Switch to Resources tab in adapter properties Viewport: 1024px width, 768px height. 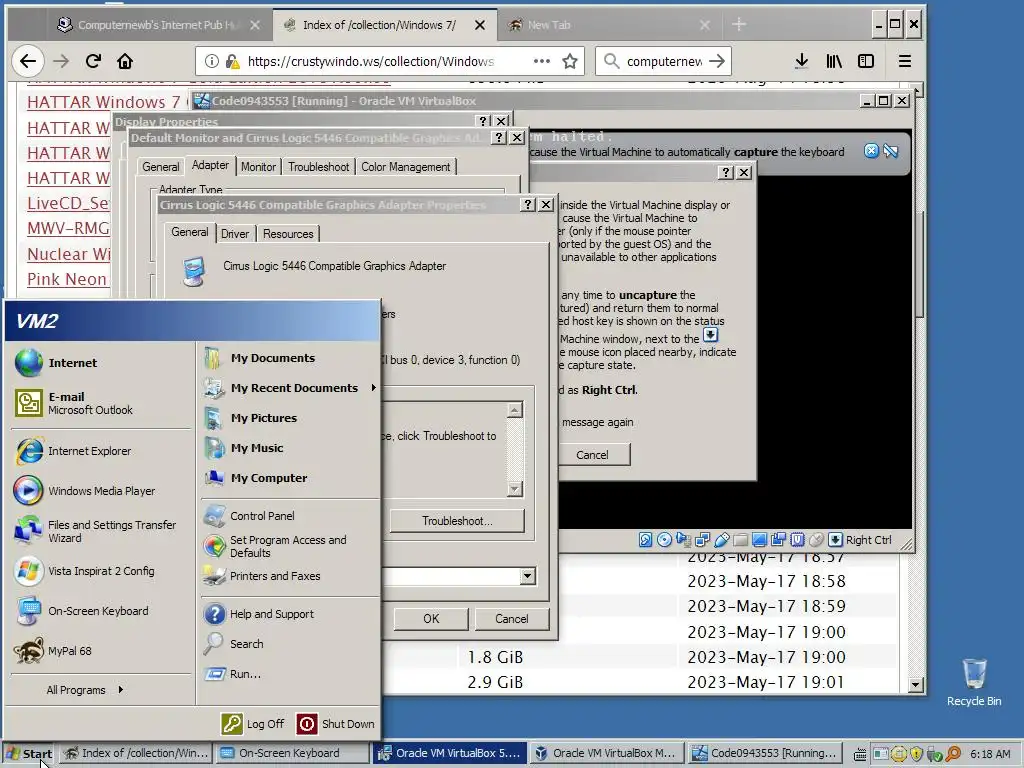(x=288, y=234)
